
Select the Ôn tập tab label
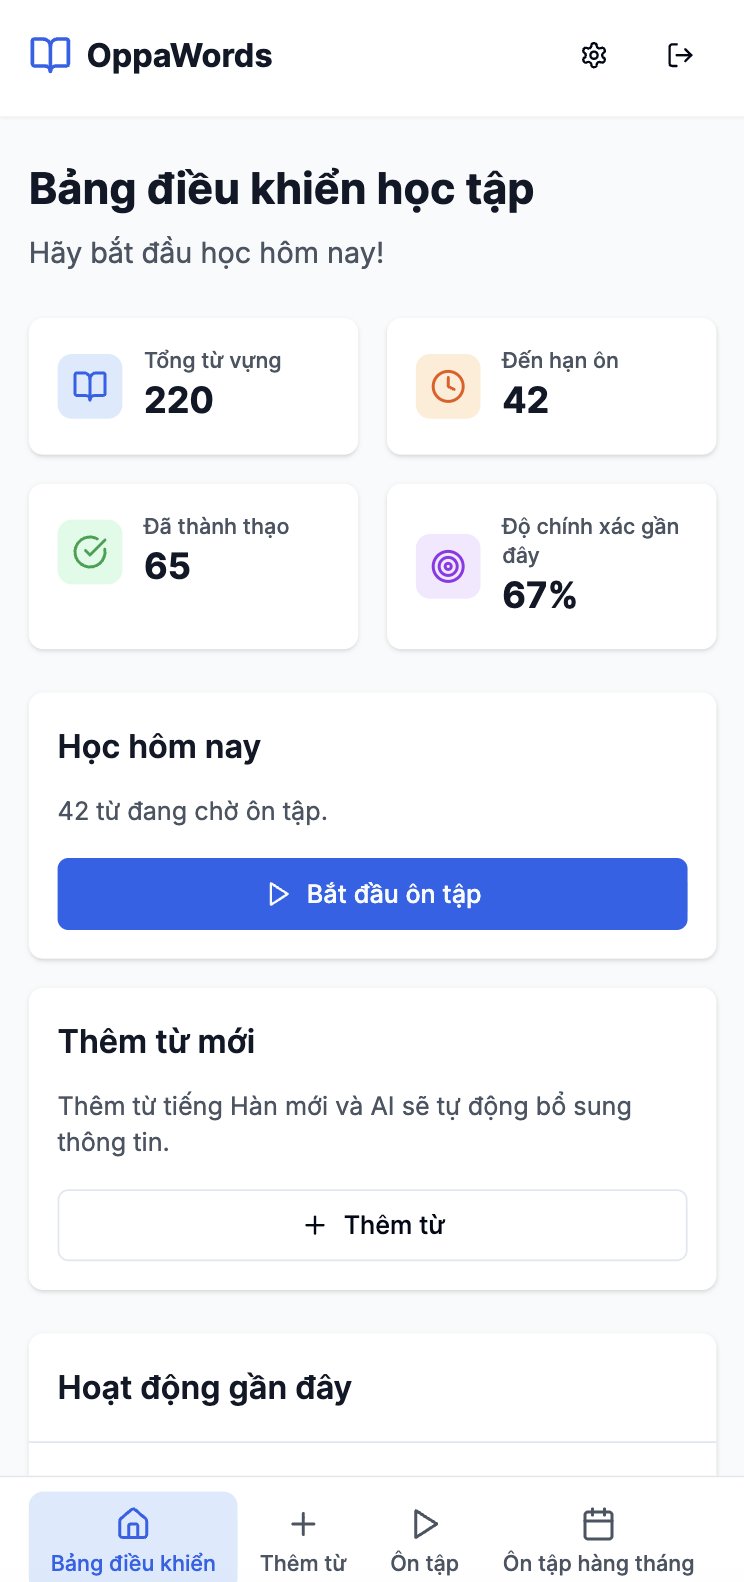pyautogui.click(x=425, y=1563)
